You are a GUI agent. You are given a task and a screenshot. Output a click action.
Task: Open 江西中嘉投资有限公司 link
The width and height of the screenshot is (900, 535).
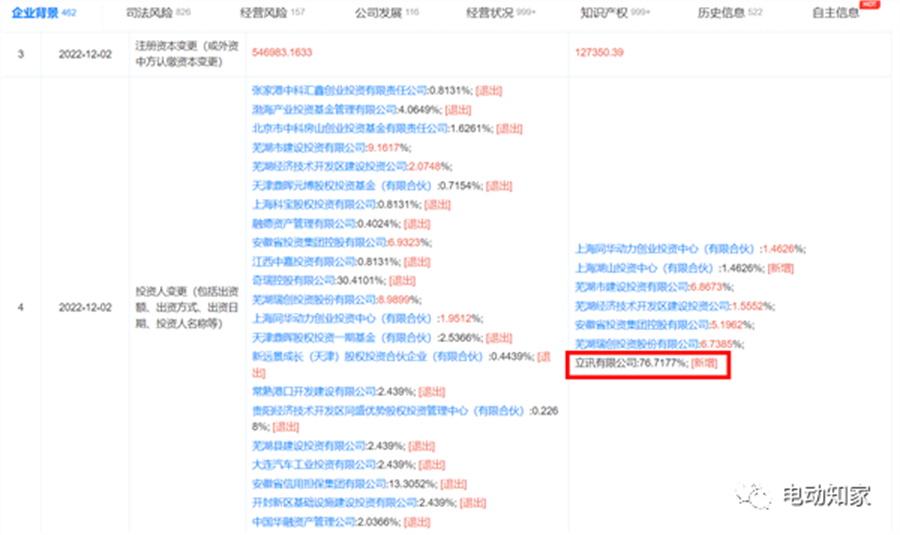tap(304, 262)
